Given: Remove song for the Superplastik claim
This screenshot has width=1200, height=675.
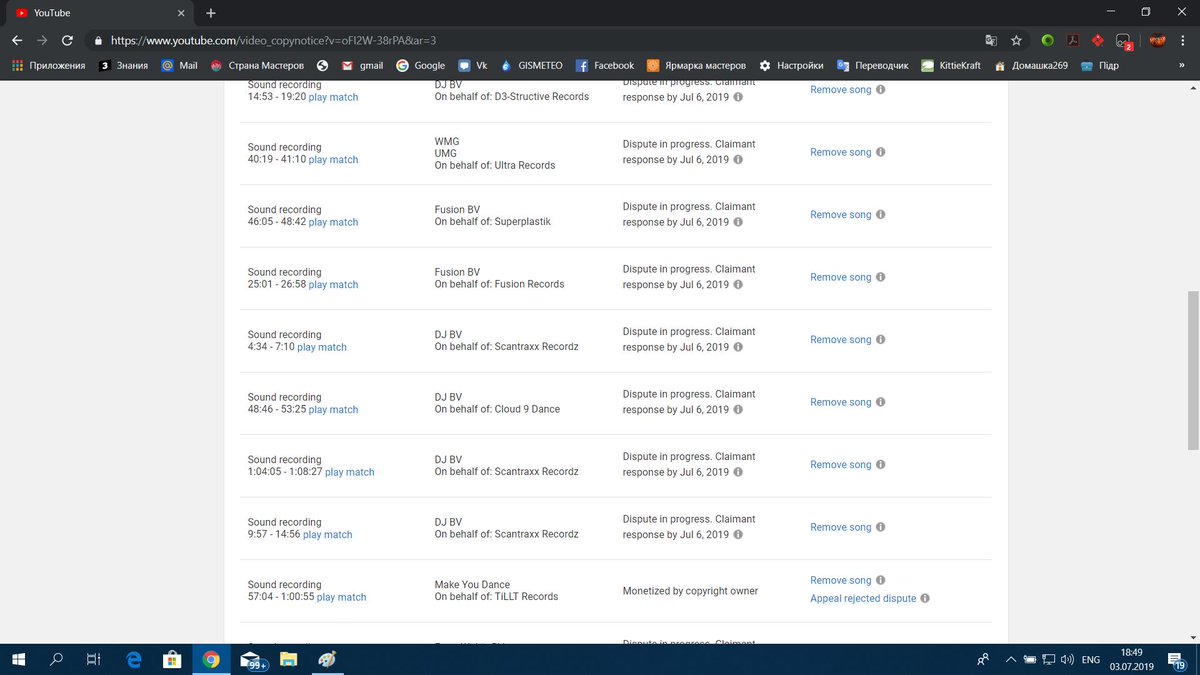Looking at the screenshot, I should (841, 215).
